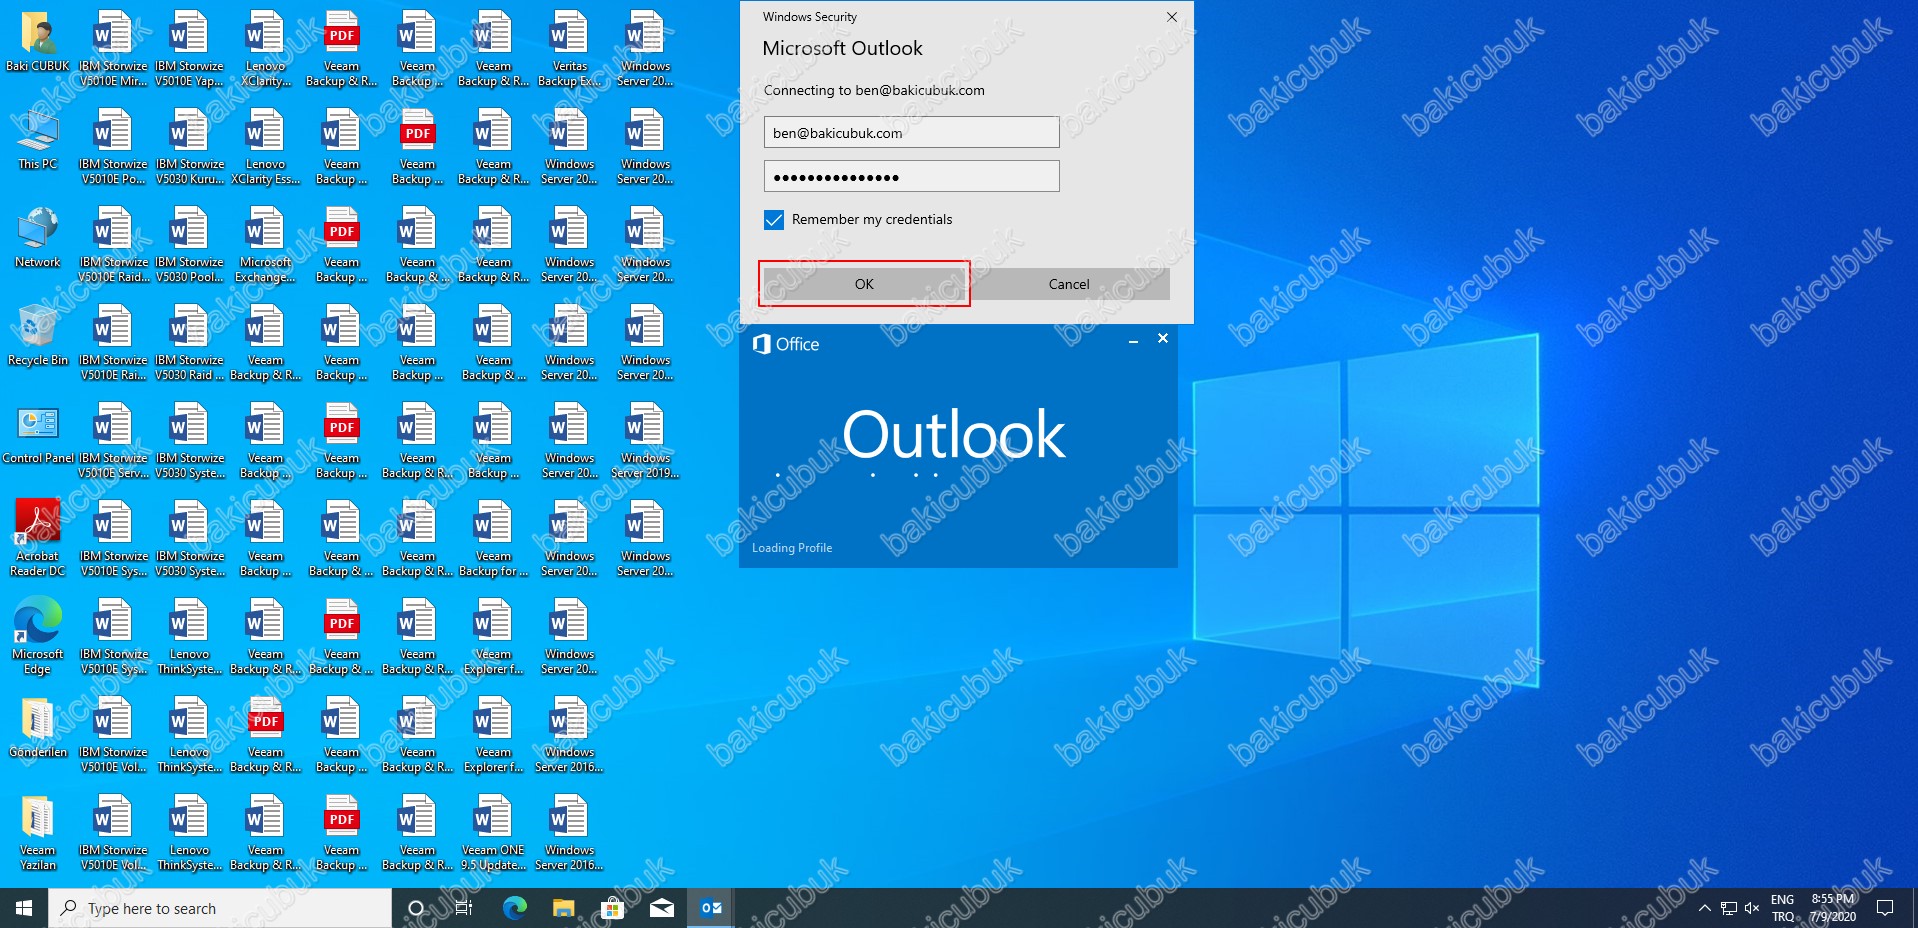This screenshot has height=928, width=1918.
Task: Focus the masked password field
Action: pyautogui.click(x=911, y=176)
